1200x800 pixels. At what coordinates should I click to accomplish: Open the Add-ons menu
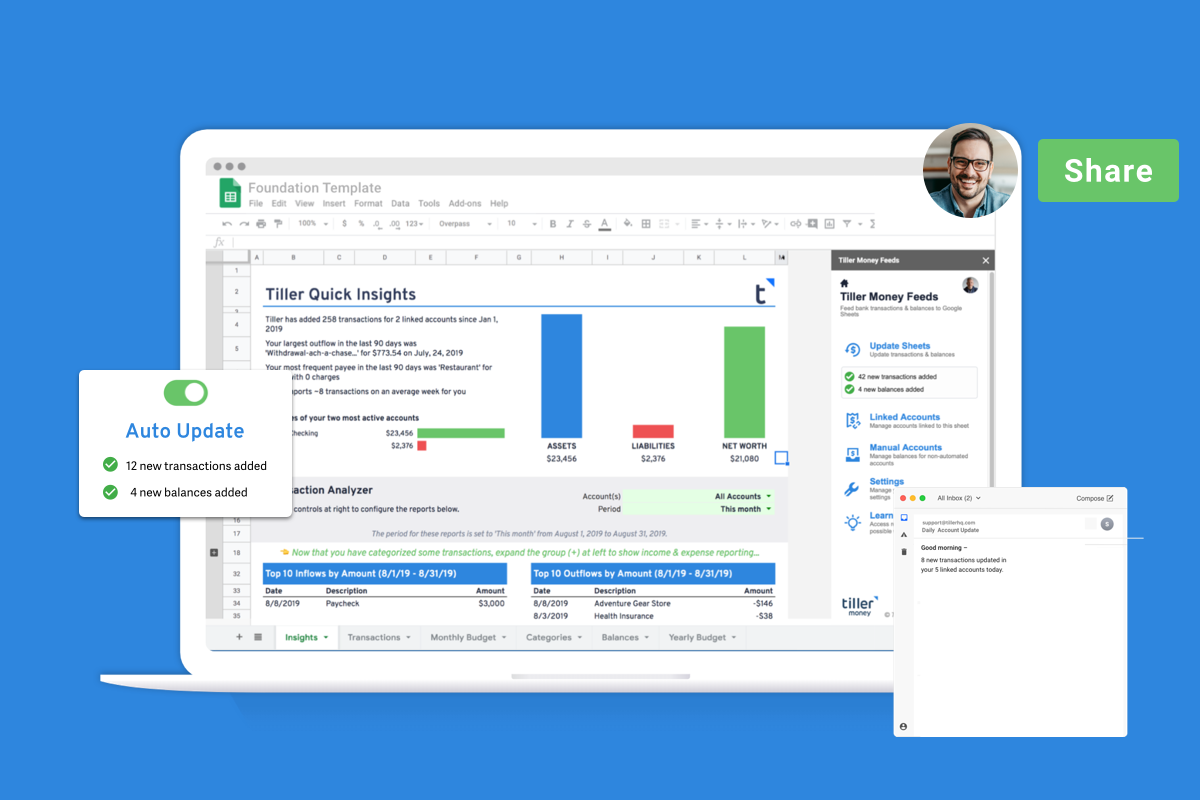[464, 204]
